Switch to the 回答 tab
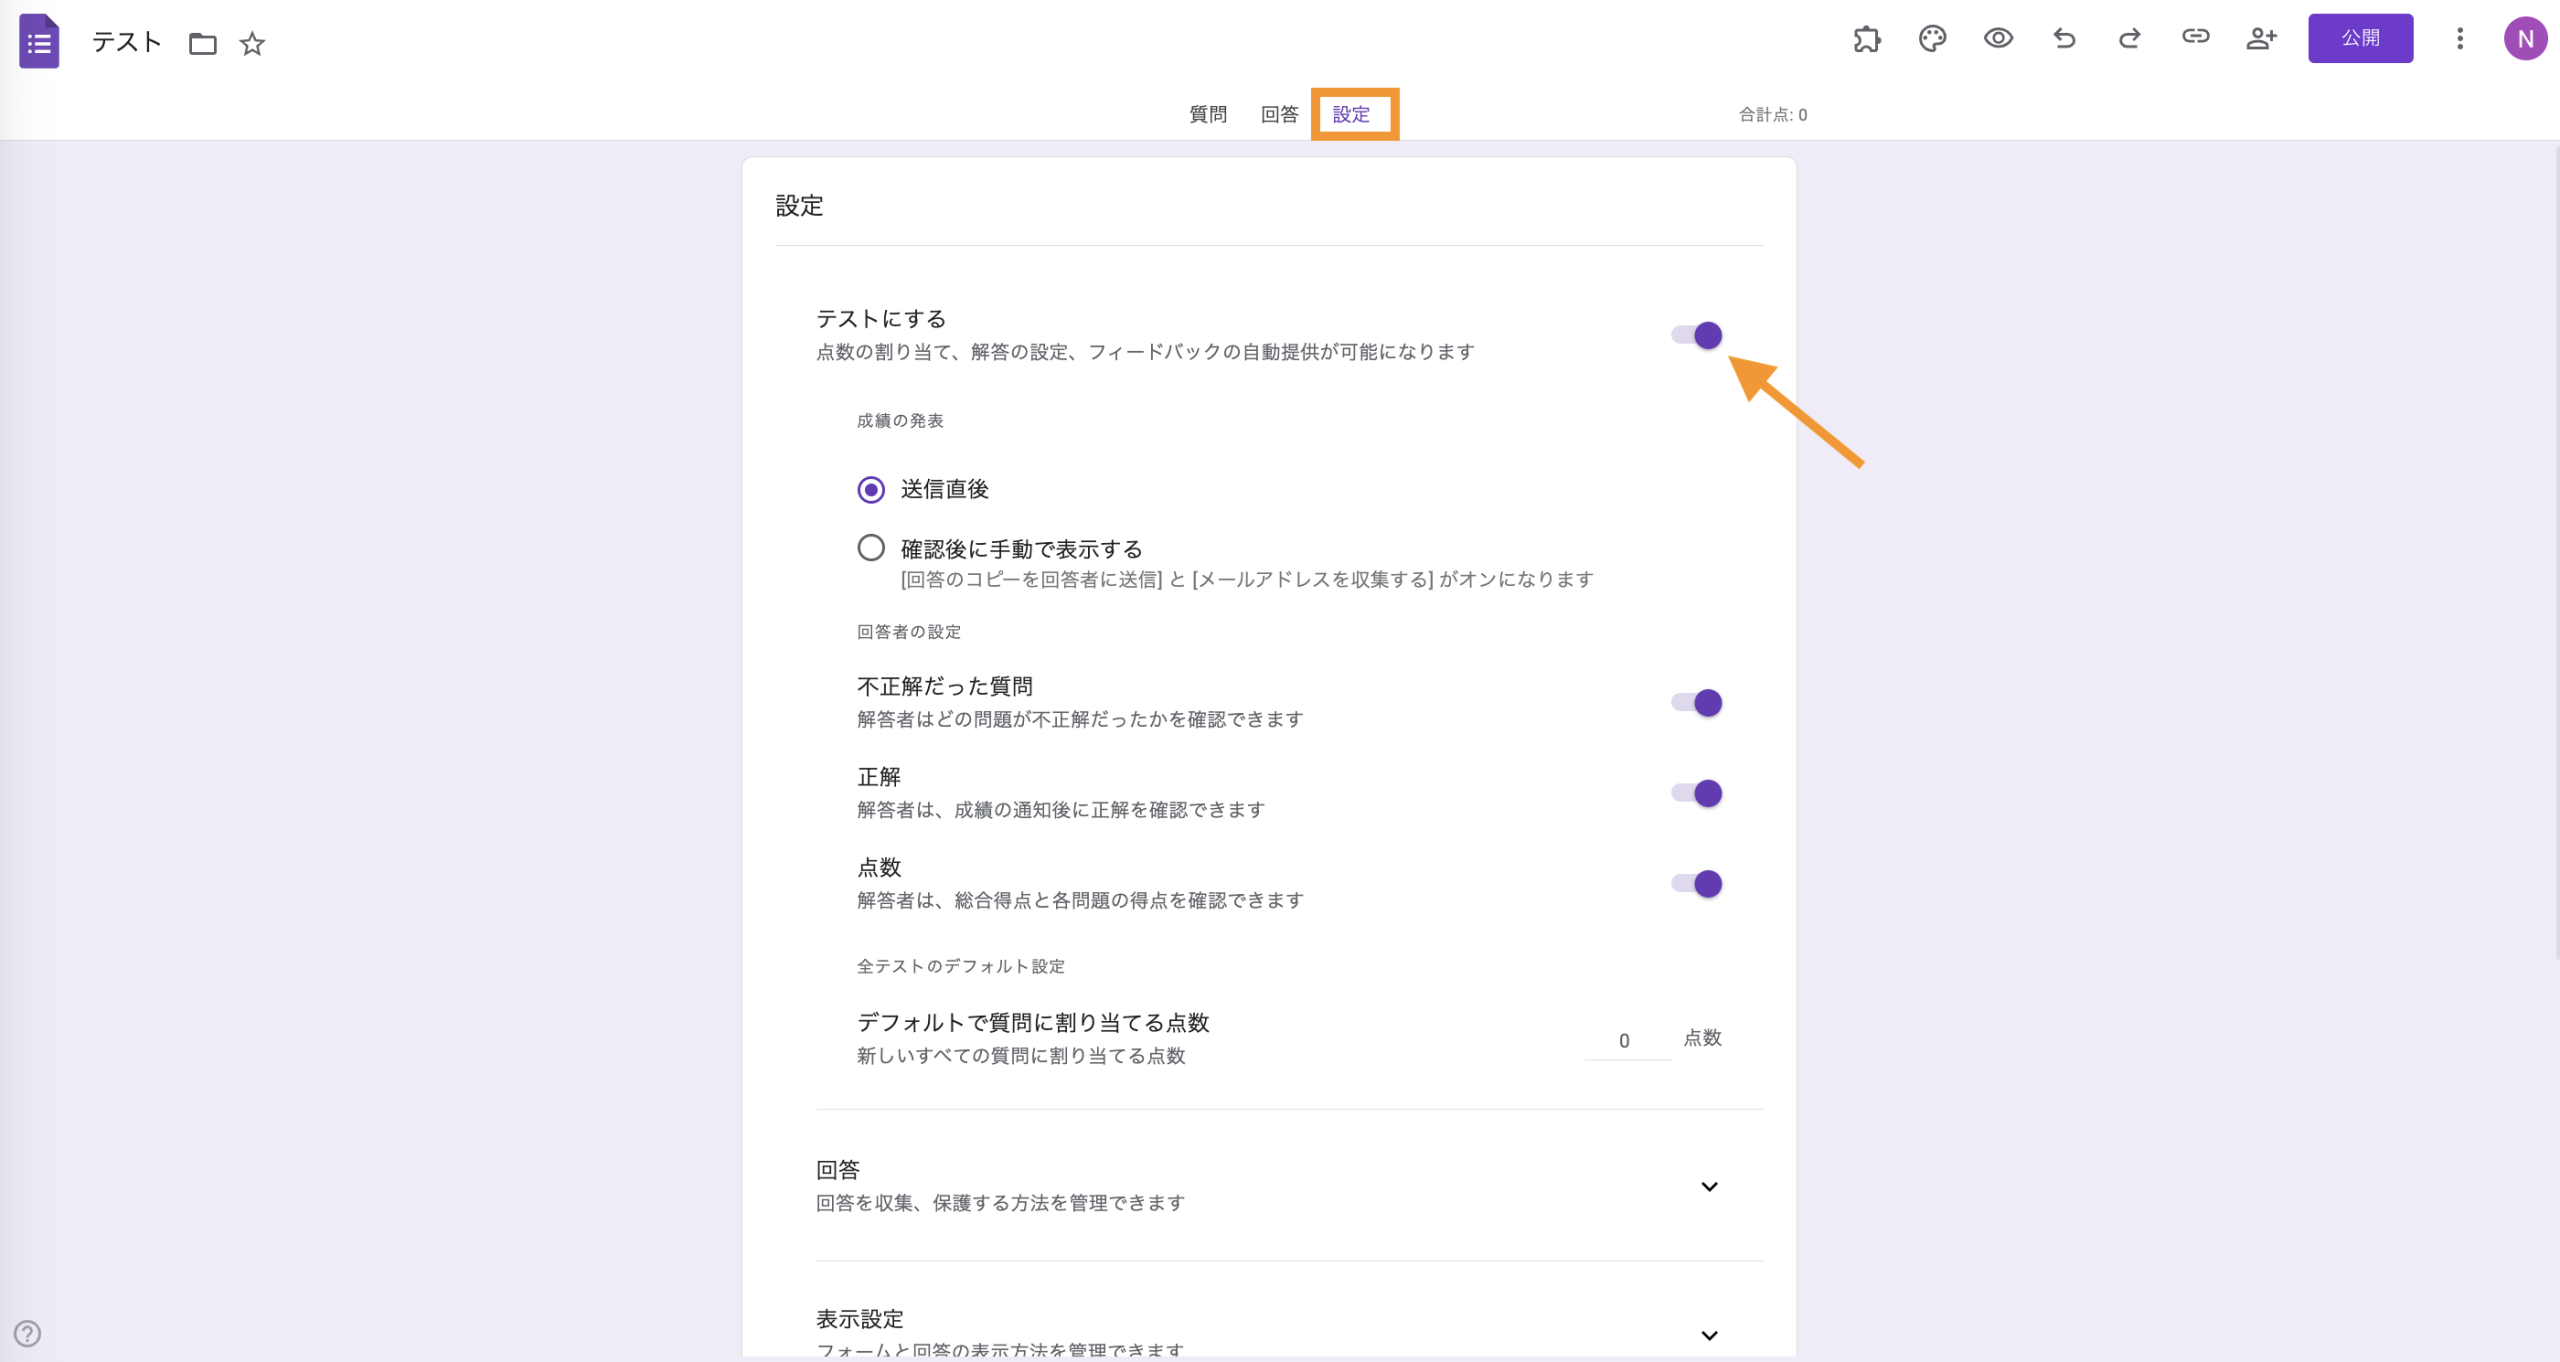The image size is (2560, 1362). point(1279,114)
